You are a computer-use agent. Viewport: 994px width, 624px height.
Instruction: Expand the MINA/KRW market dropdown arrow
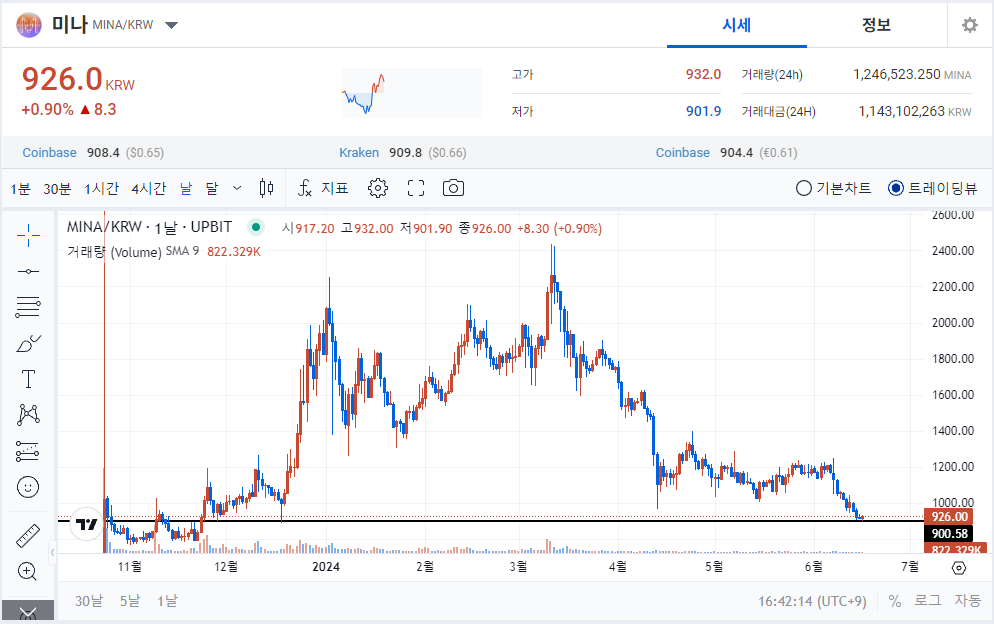(x=171, y=25)
